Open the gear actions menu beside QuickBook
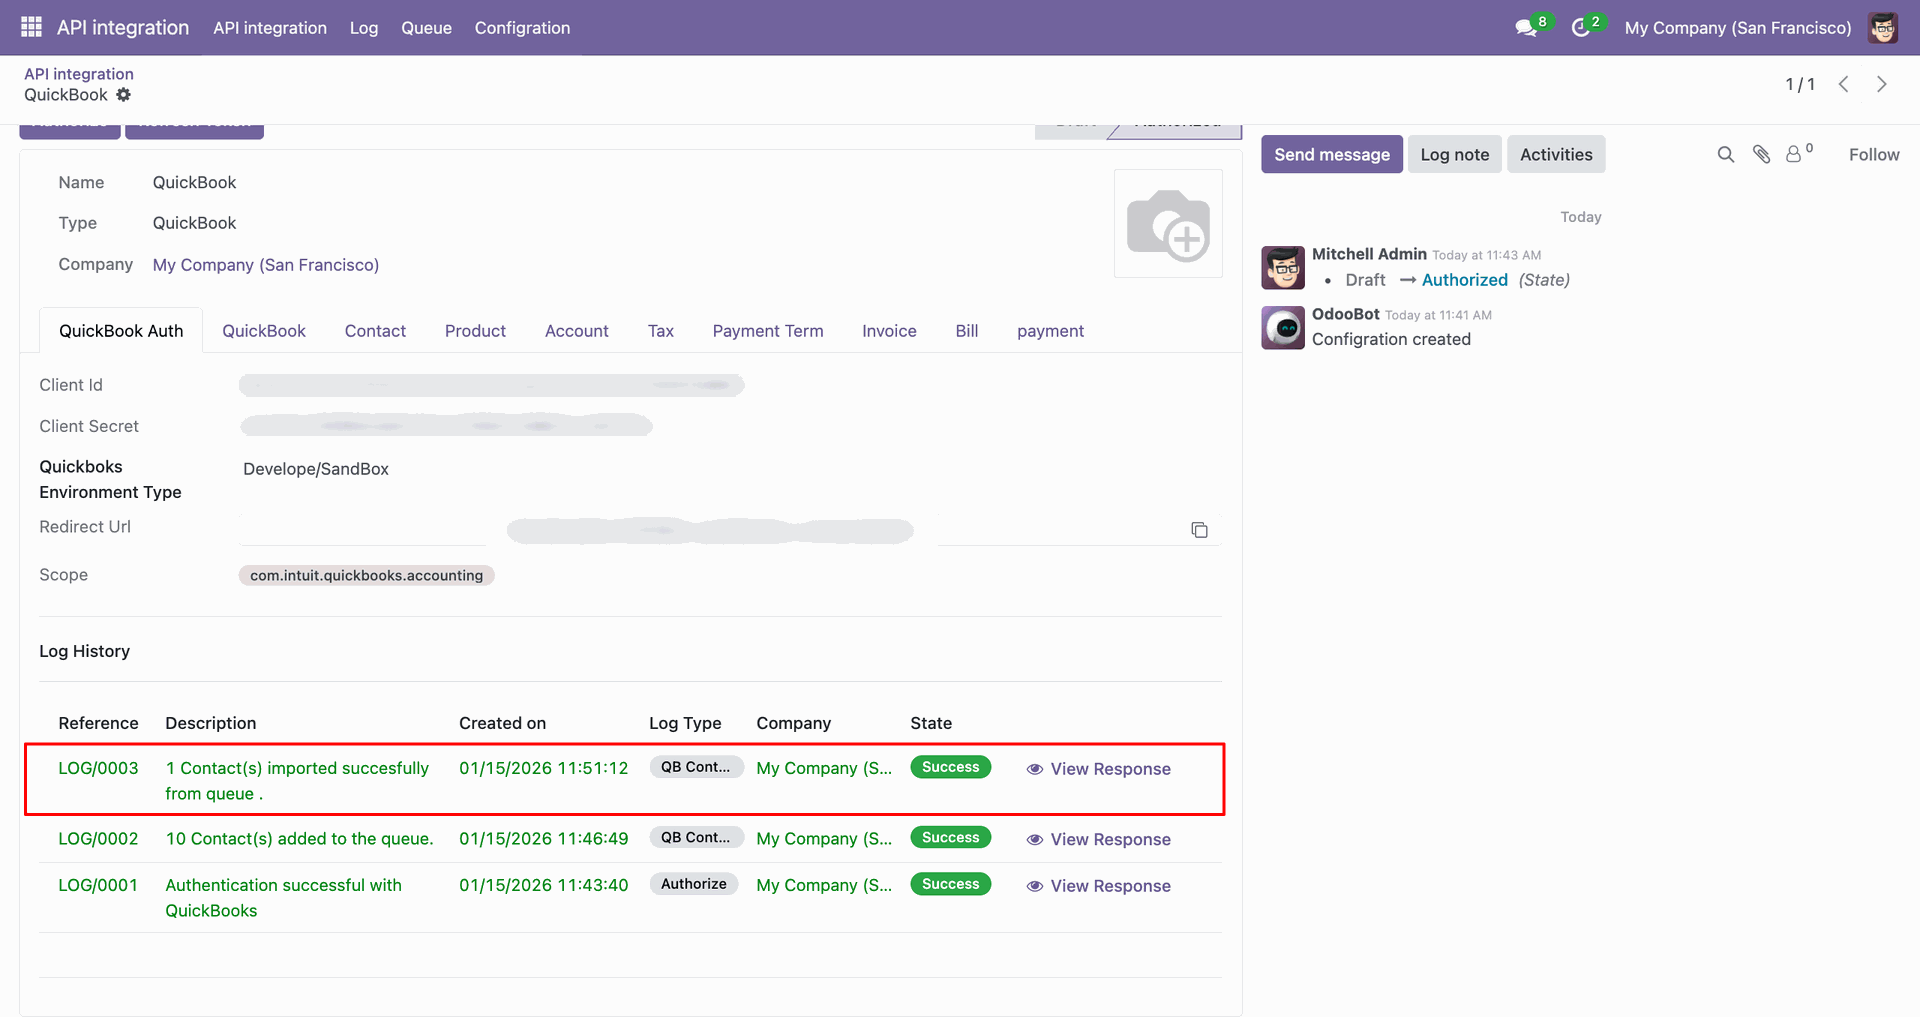 point(123,95)
